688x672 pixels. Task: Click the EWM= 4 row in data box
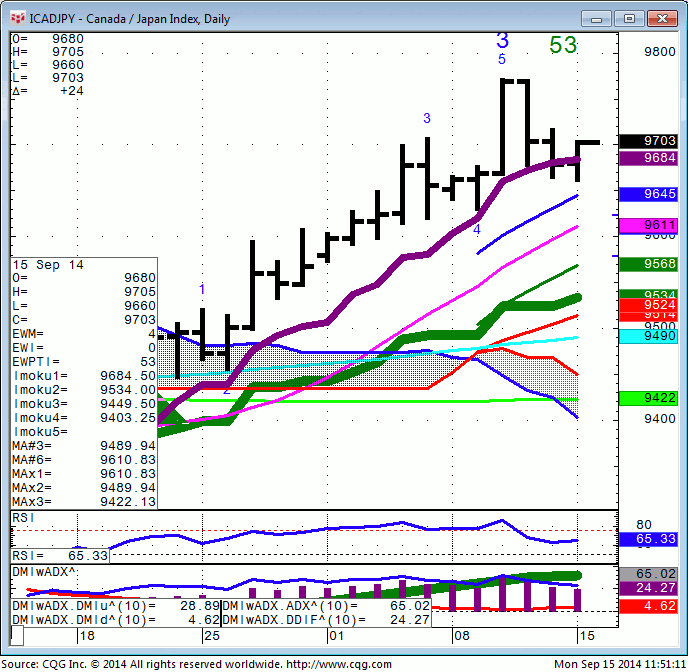click(x=84, y=334)
